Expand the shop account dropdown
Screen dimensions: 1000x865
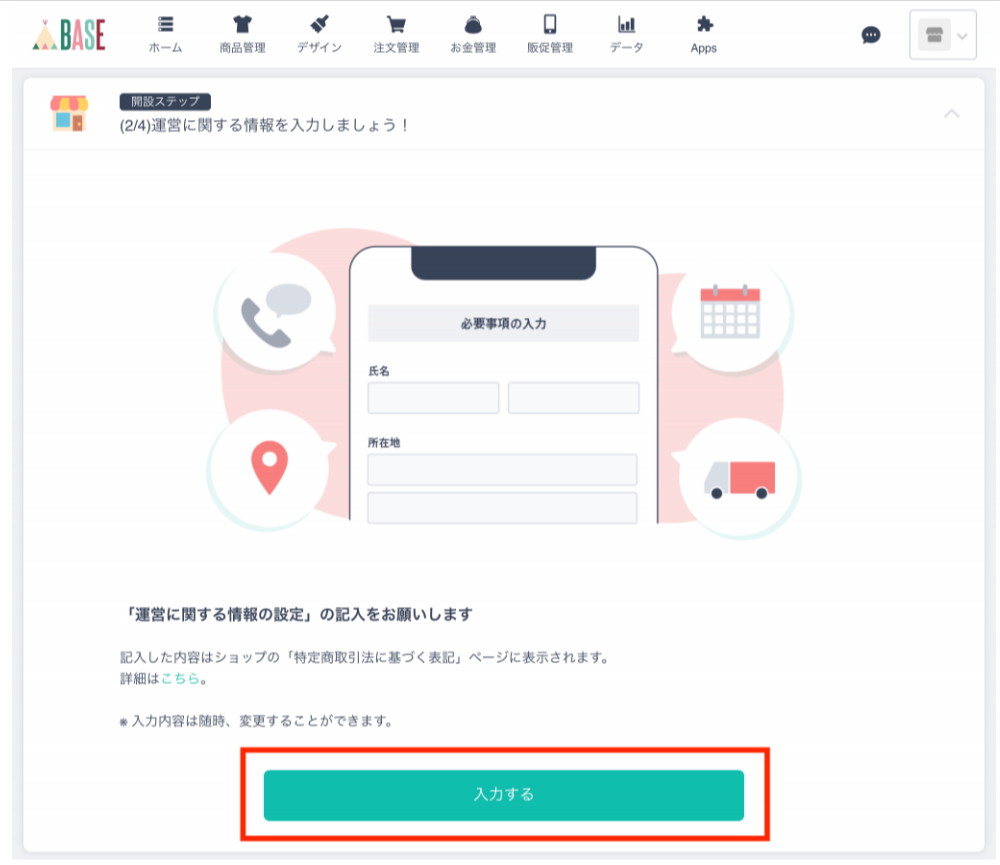point(943,35)
